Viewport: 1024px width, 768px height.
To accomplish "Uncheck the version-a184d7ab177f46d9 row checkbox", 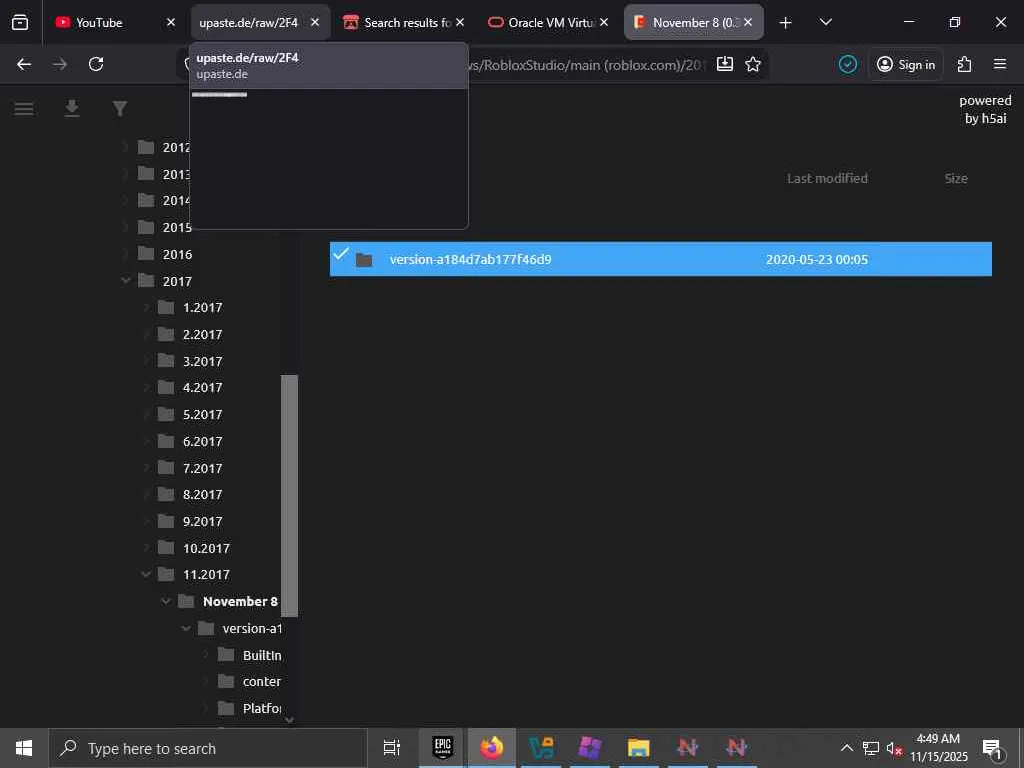I will (340, 253).
